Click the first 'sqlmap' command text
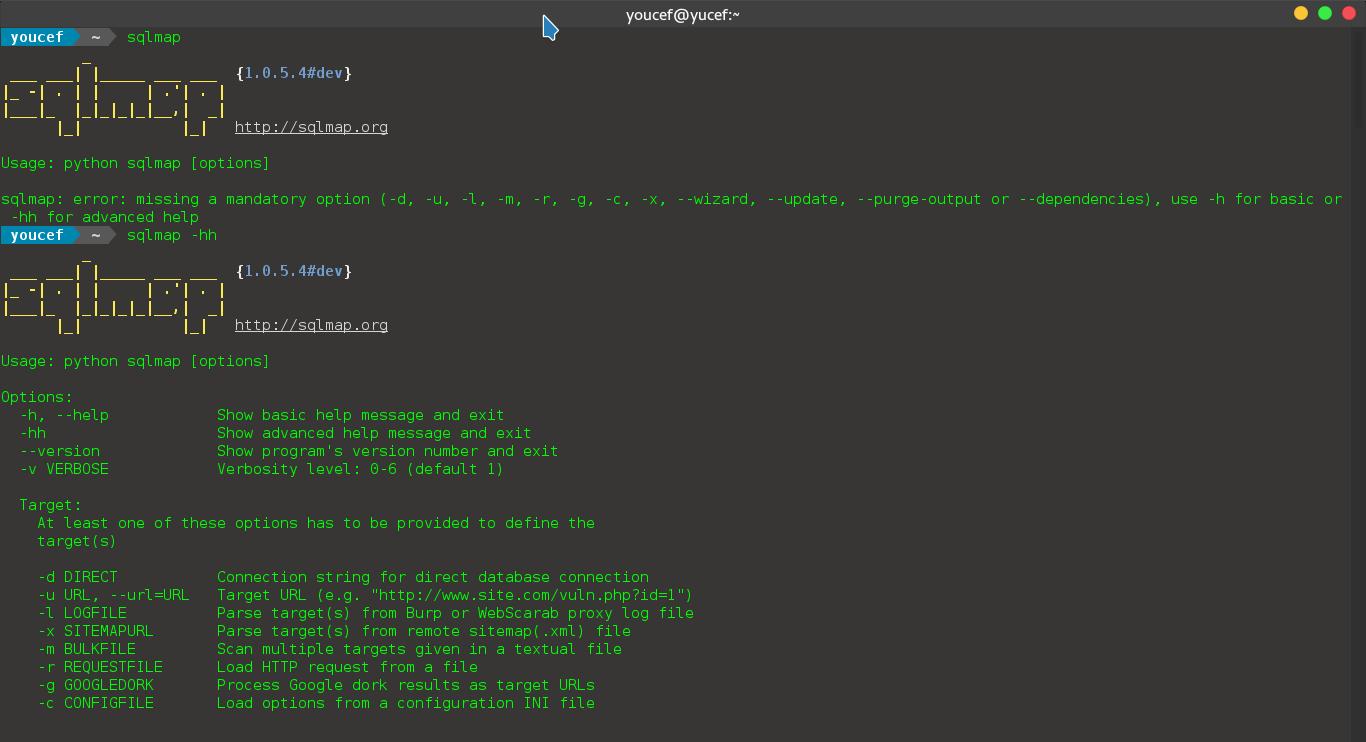 coord(154,37)
